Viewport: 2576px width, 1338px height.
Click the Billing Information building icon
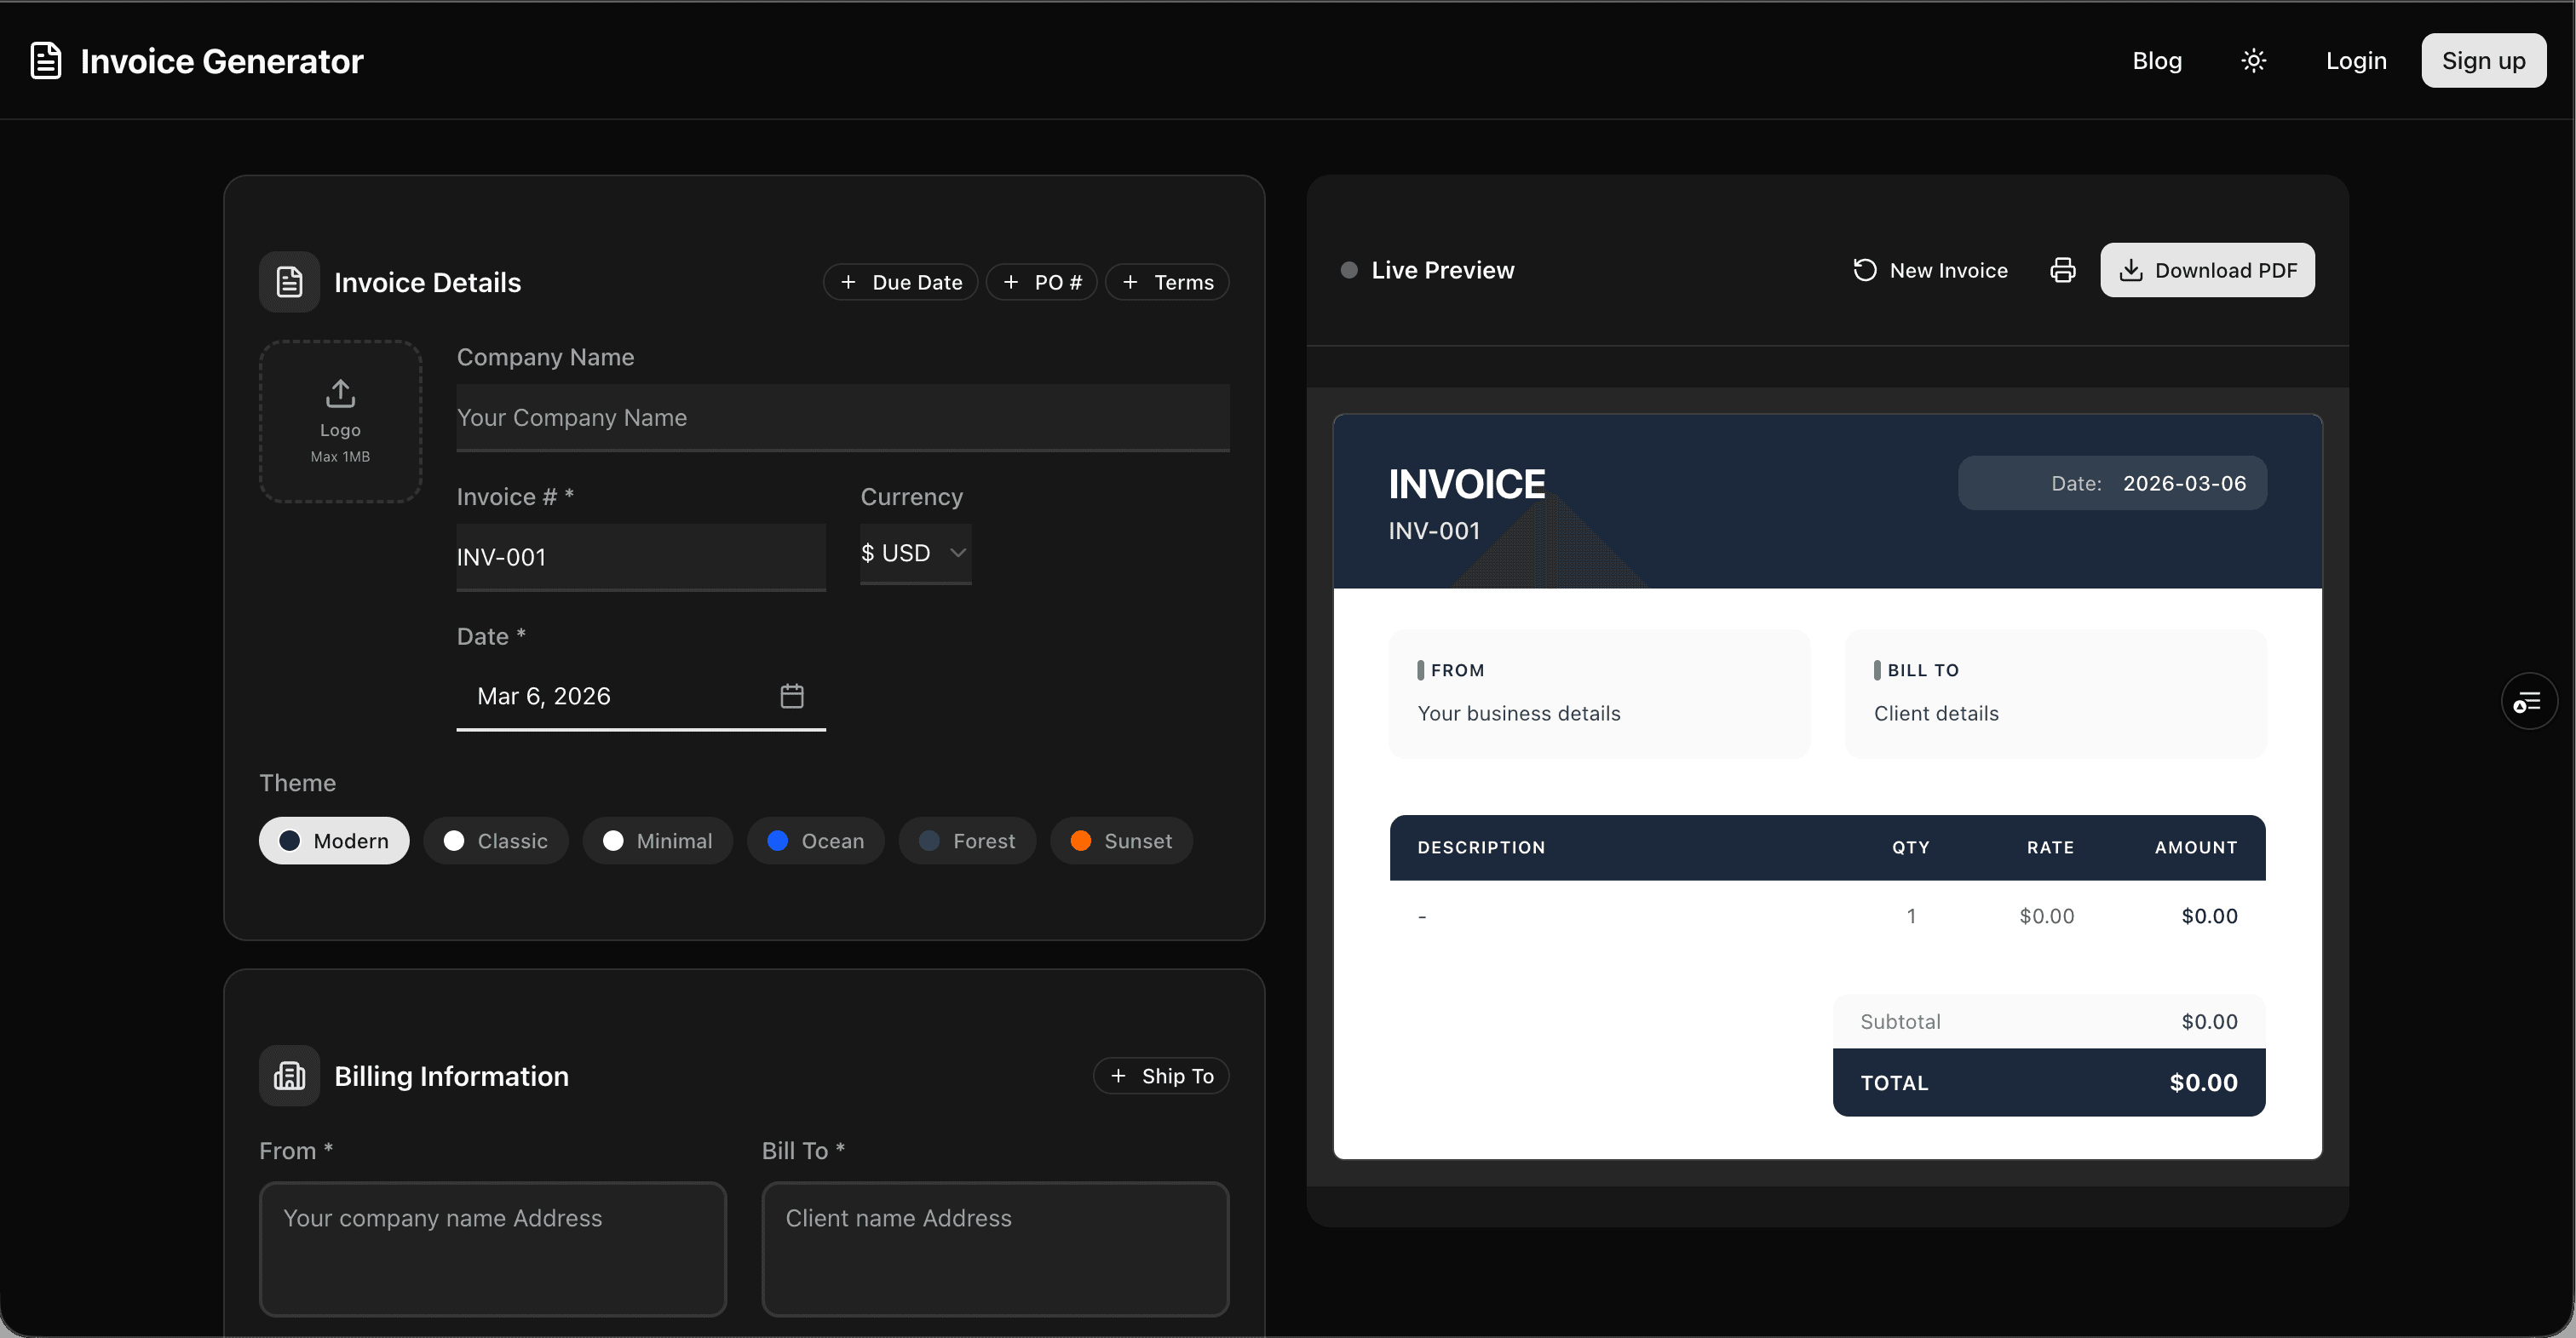[x=288, y=1076]
